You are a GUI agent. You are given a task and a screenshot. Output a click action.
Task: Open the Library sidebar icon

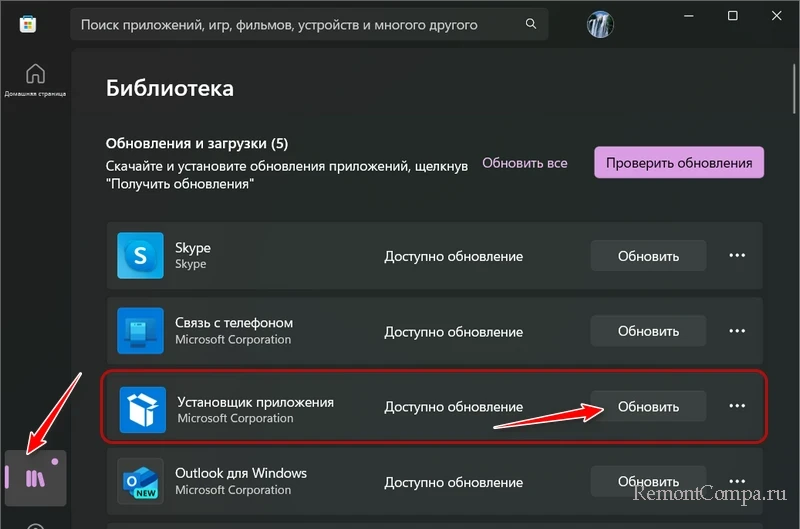35,478
